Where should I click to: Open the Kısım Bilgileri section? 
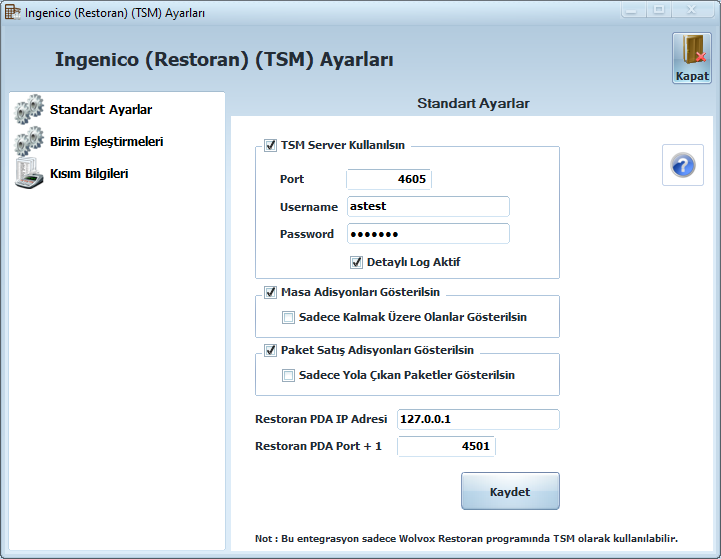point(89,174)
